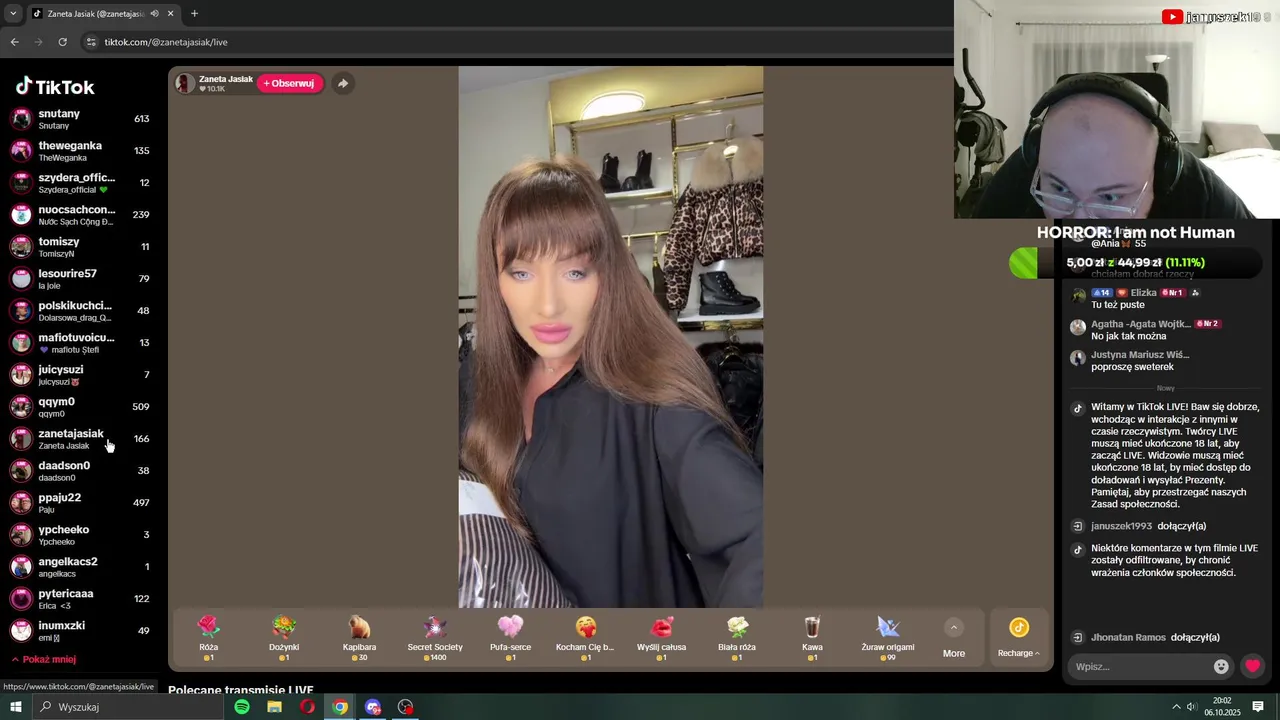Send the Biała róża gift
This screenshot has height=720, width=1280.
[x=737, y=637]
